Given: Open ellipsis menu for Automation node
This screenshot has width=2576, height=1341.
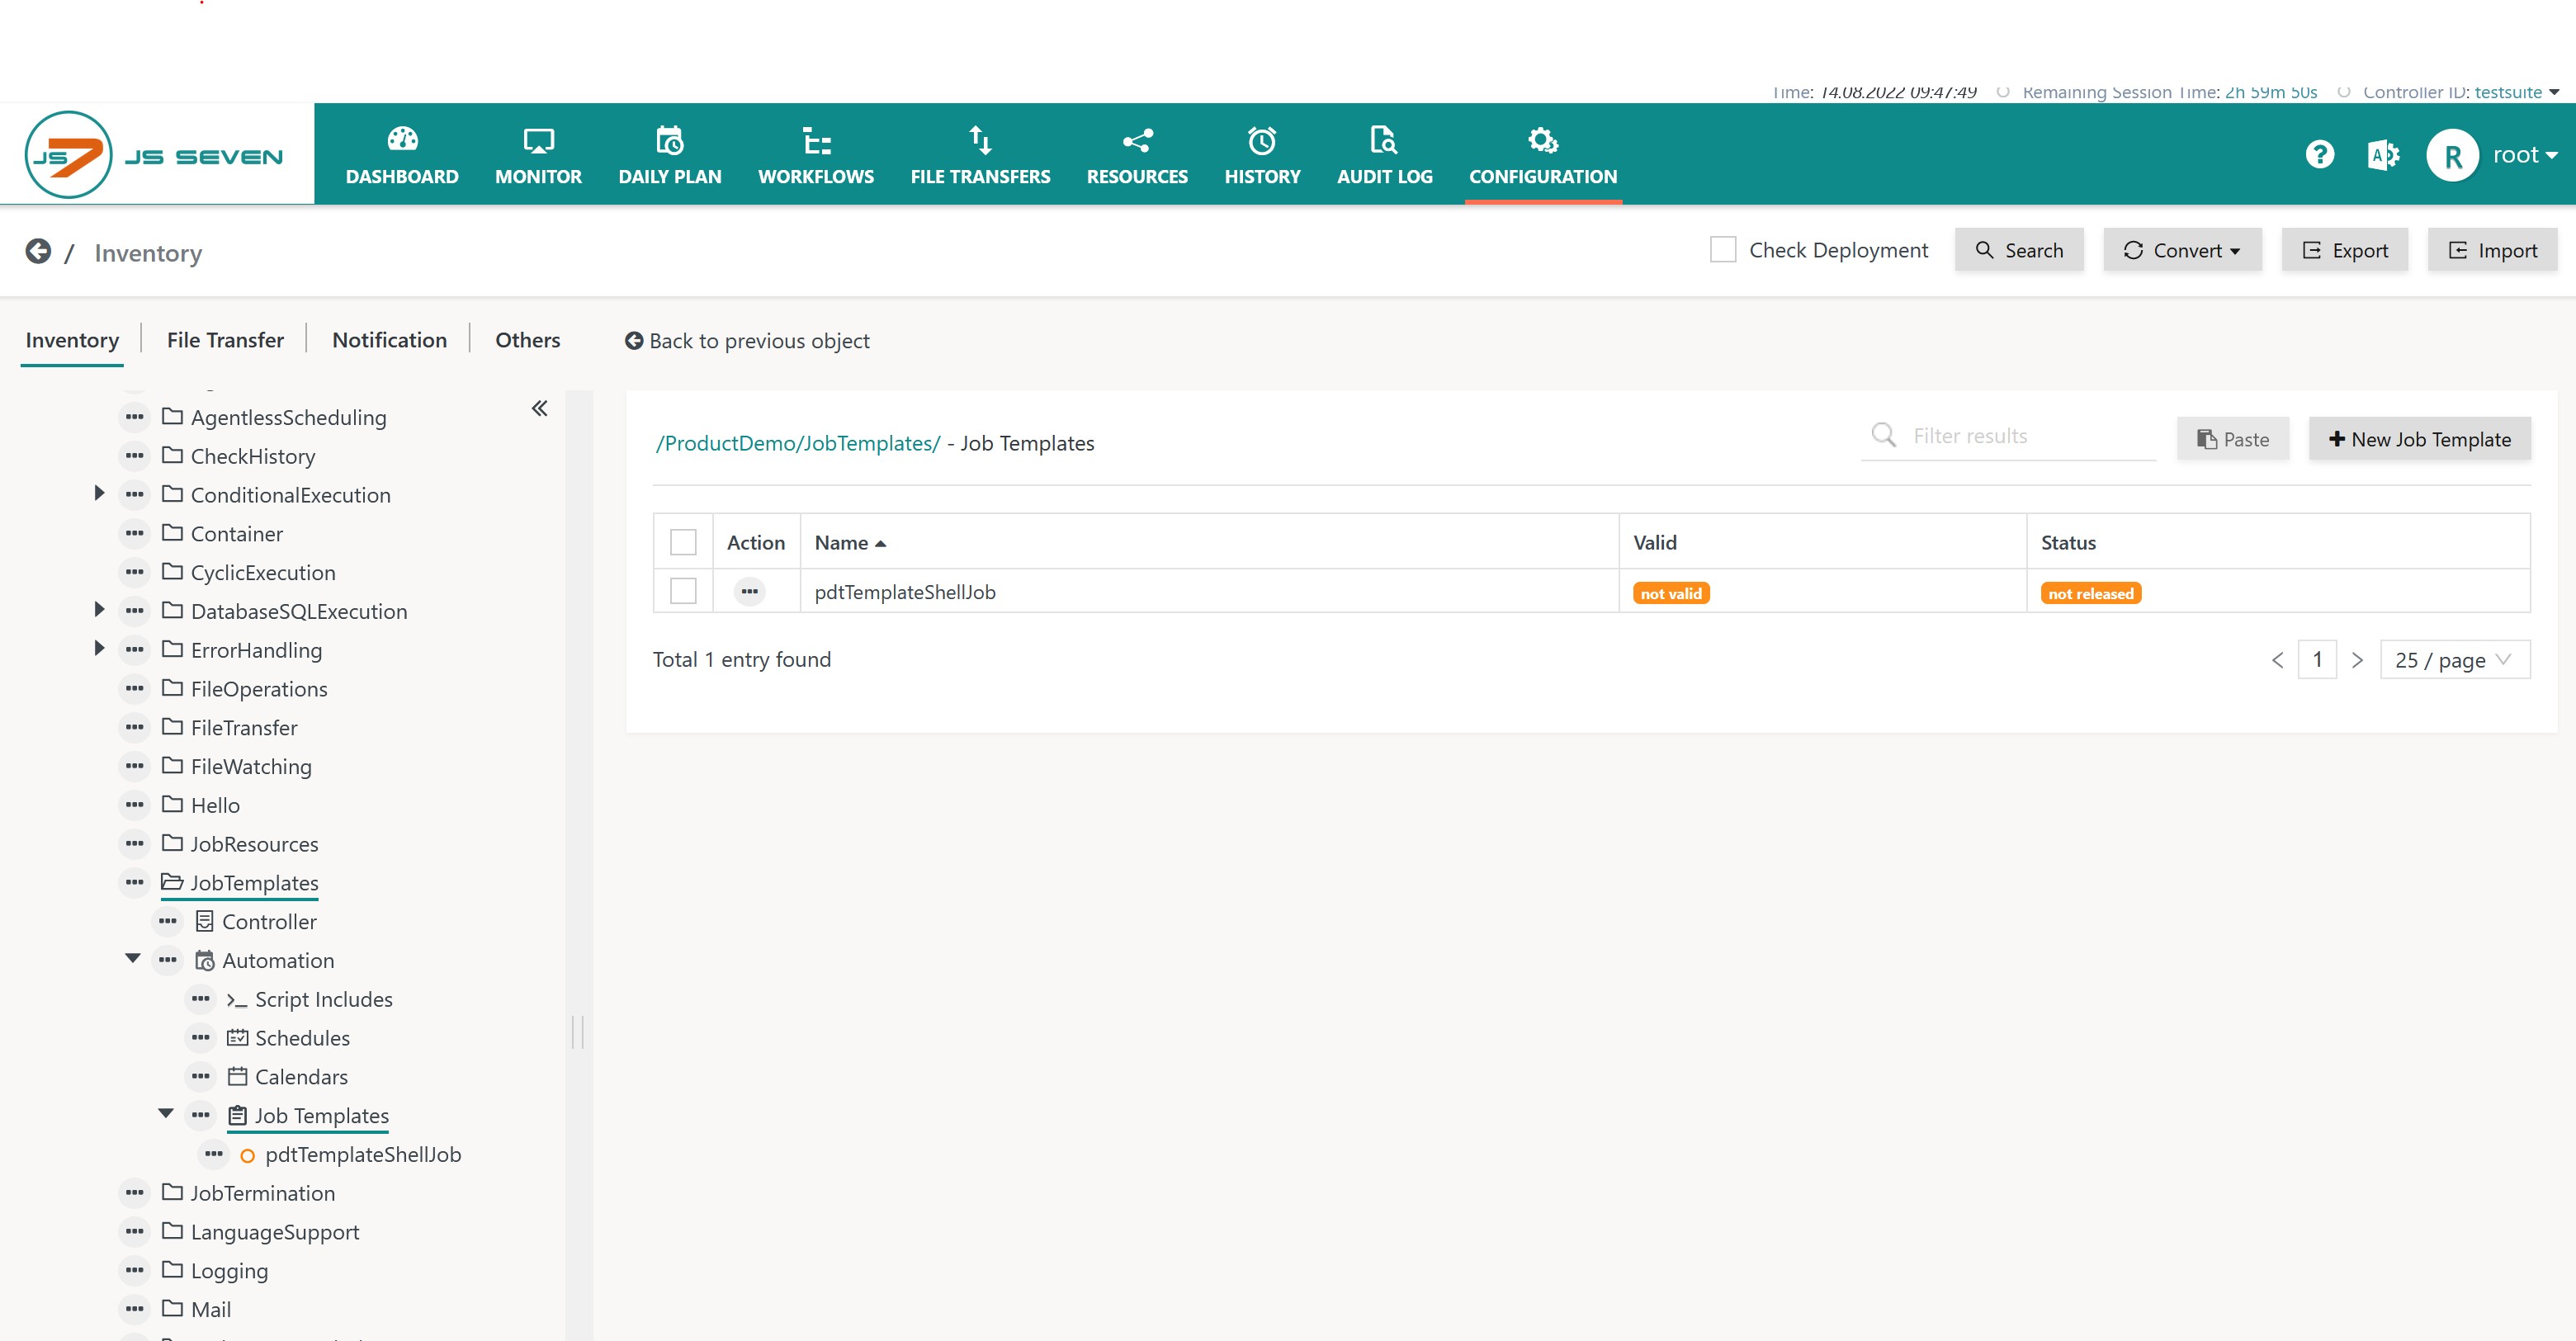Looking at the screenshot, I should coord(168,960).
